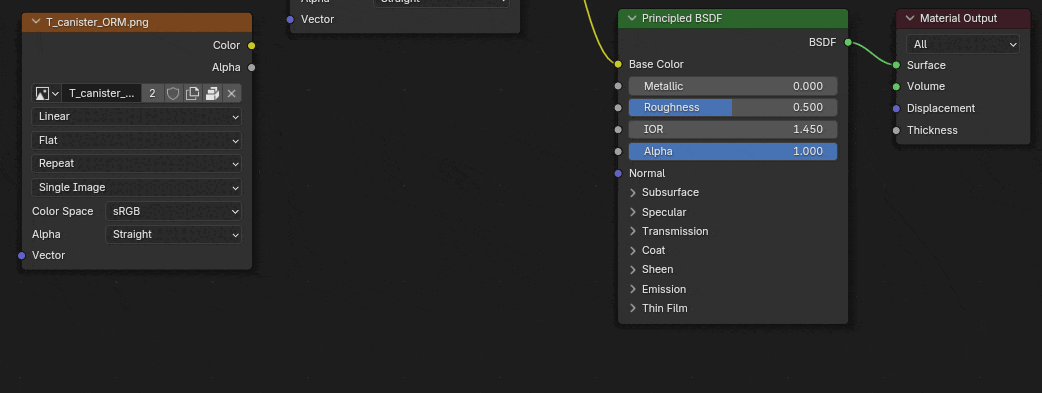
Task: Click the Roughness value slider
Action: point(732,107)
